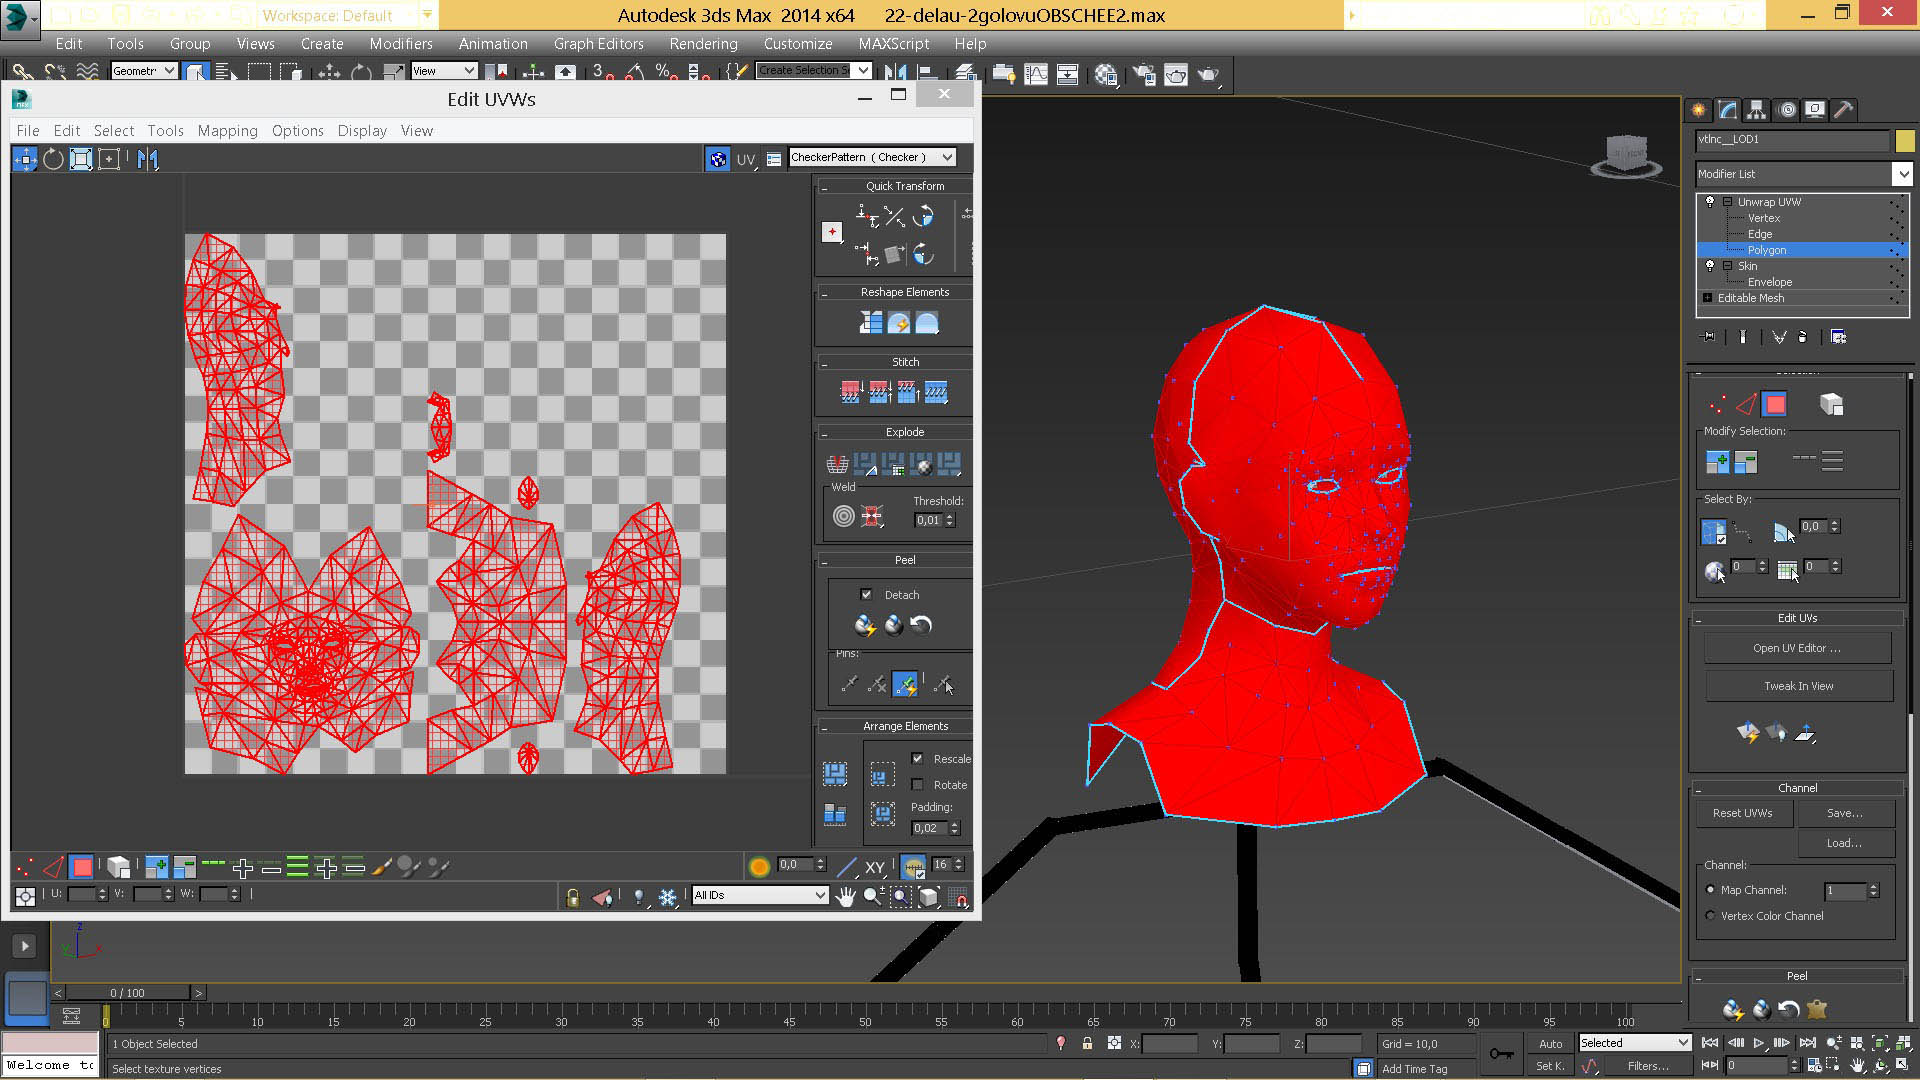Screen dimensions: 1920x1080
Task: Open the Graph Editors menu
Action: pos(598,44)
